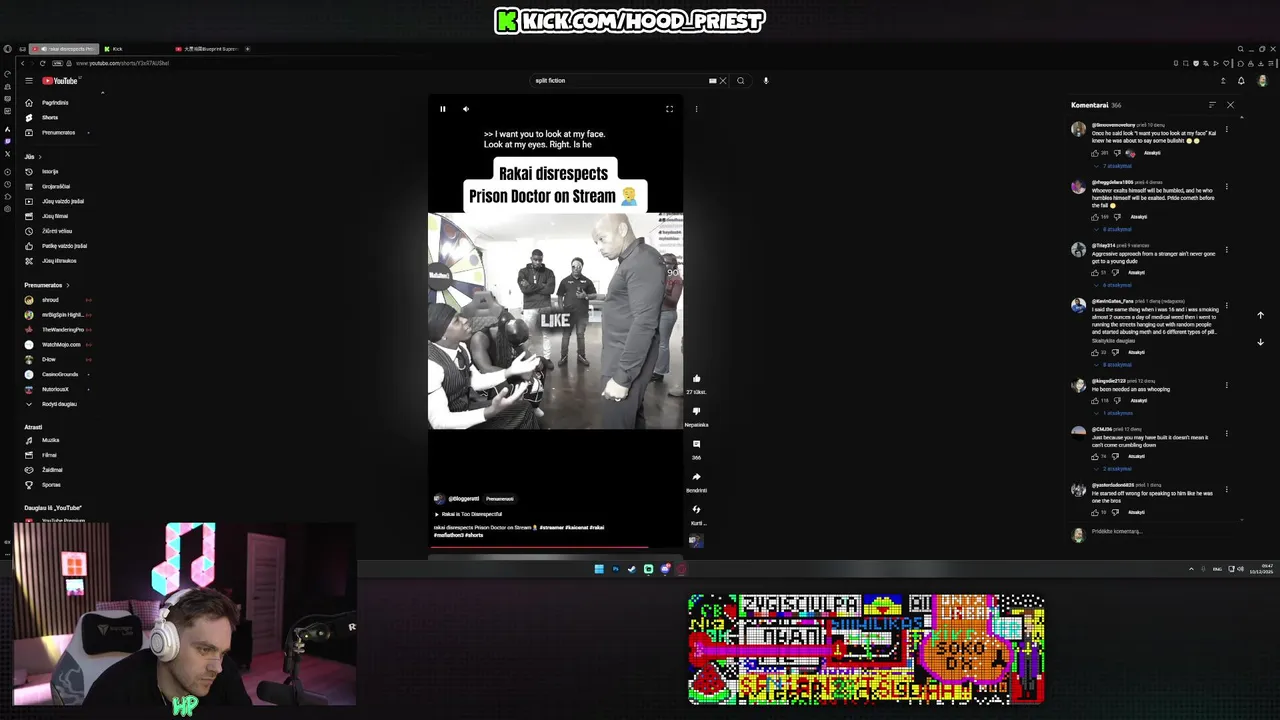This screenshot has width=1280, height=720.
Task: Share the Short with Bendrinti button
Action: (x=697, y=477)
